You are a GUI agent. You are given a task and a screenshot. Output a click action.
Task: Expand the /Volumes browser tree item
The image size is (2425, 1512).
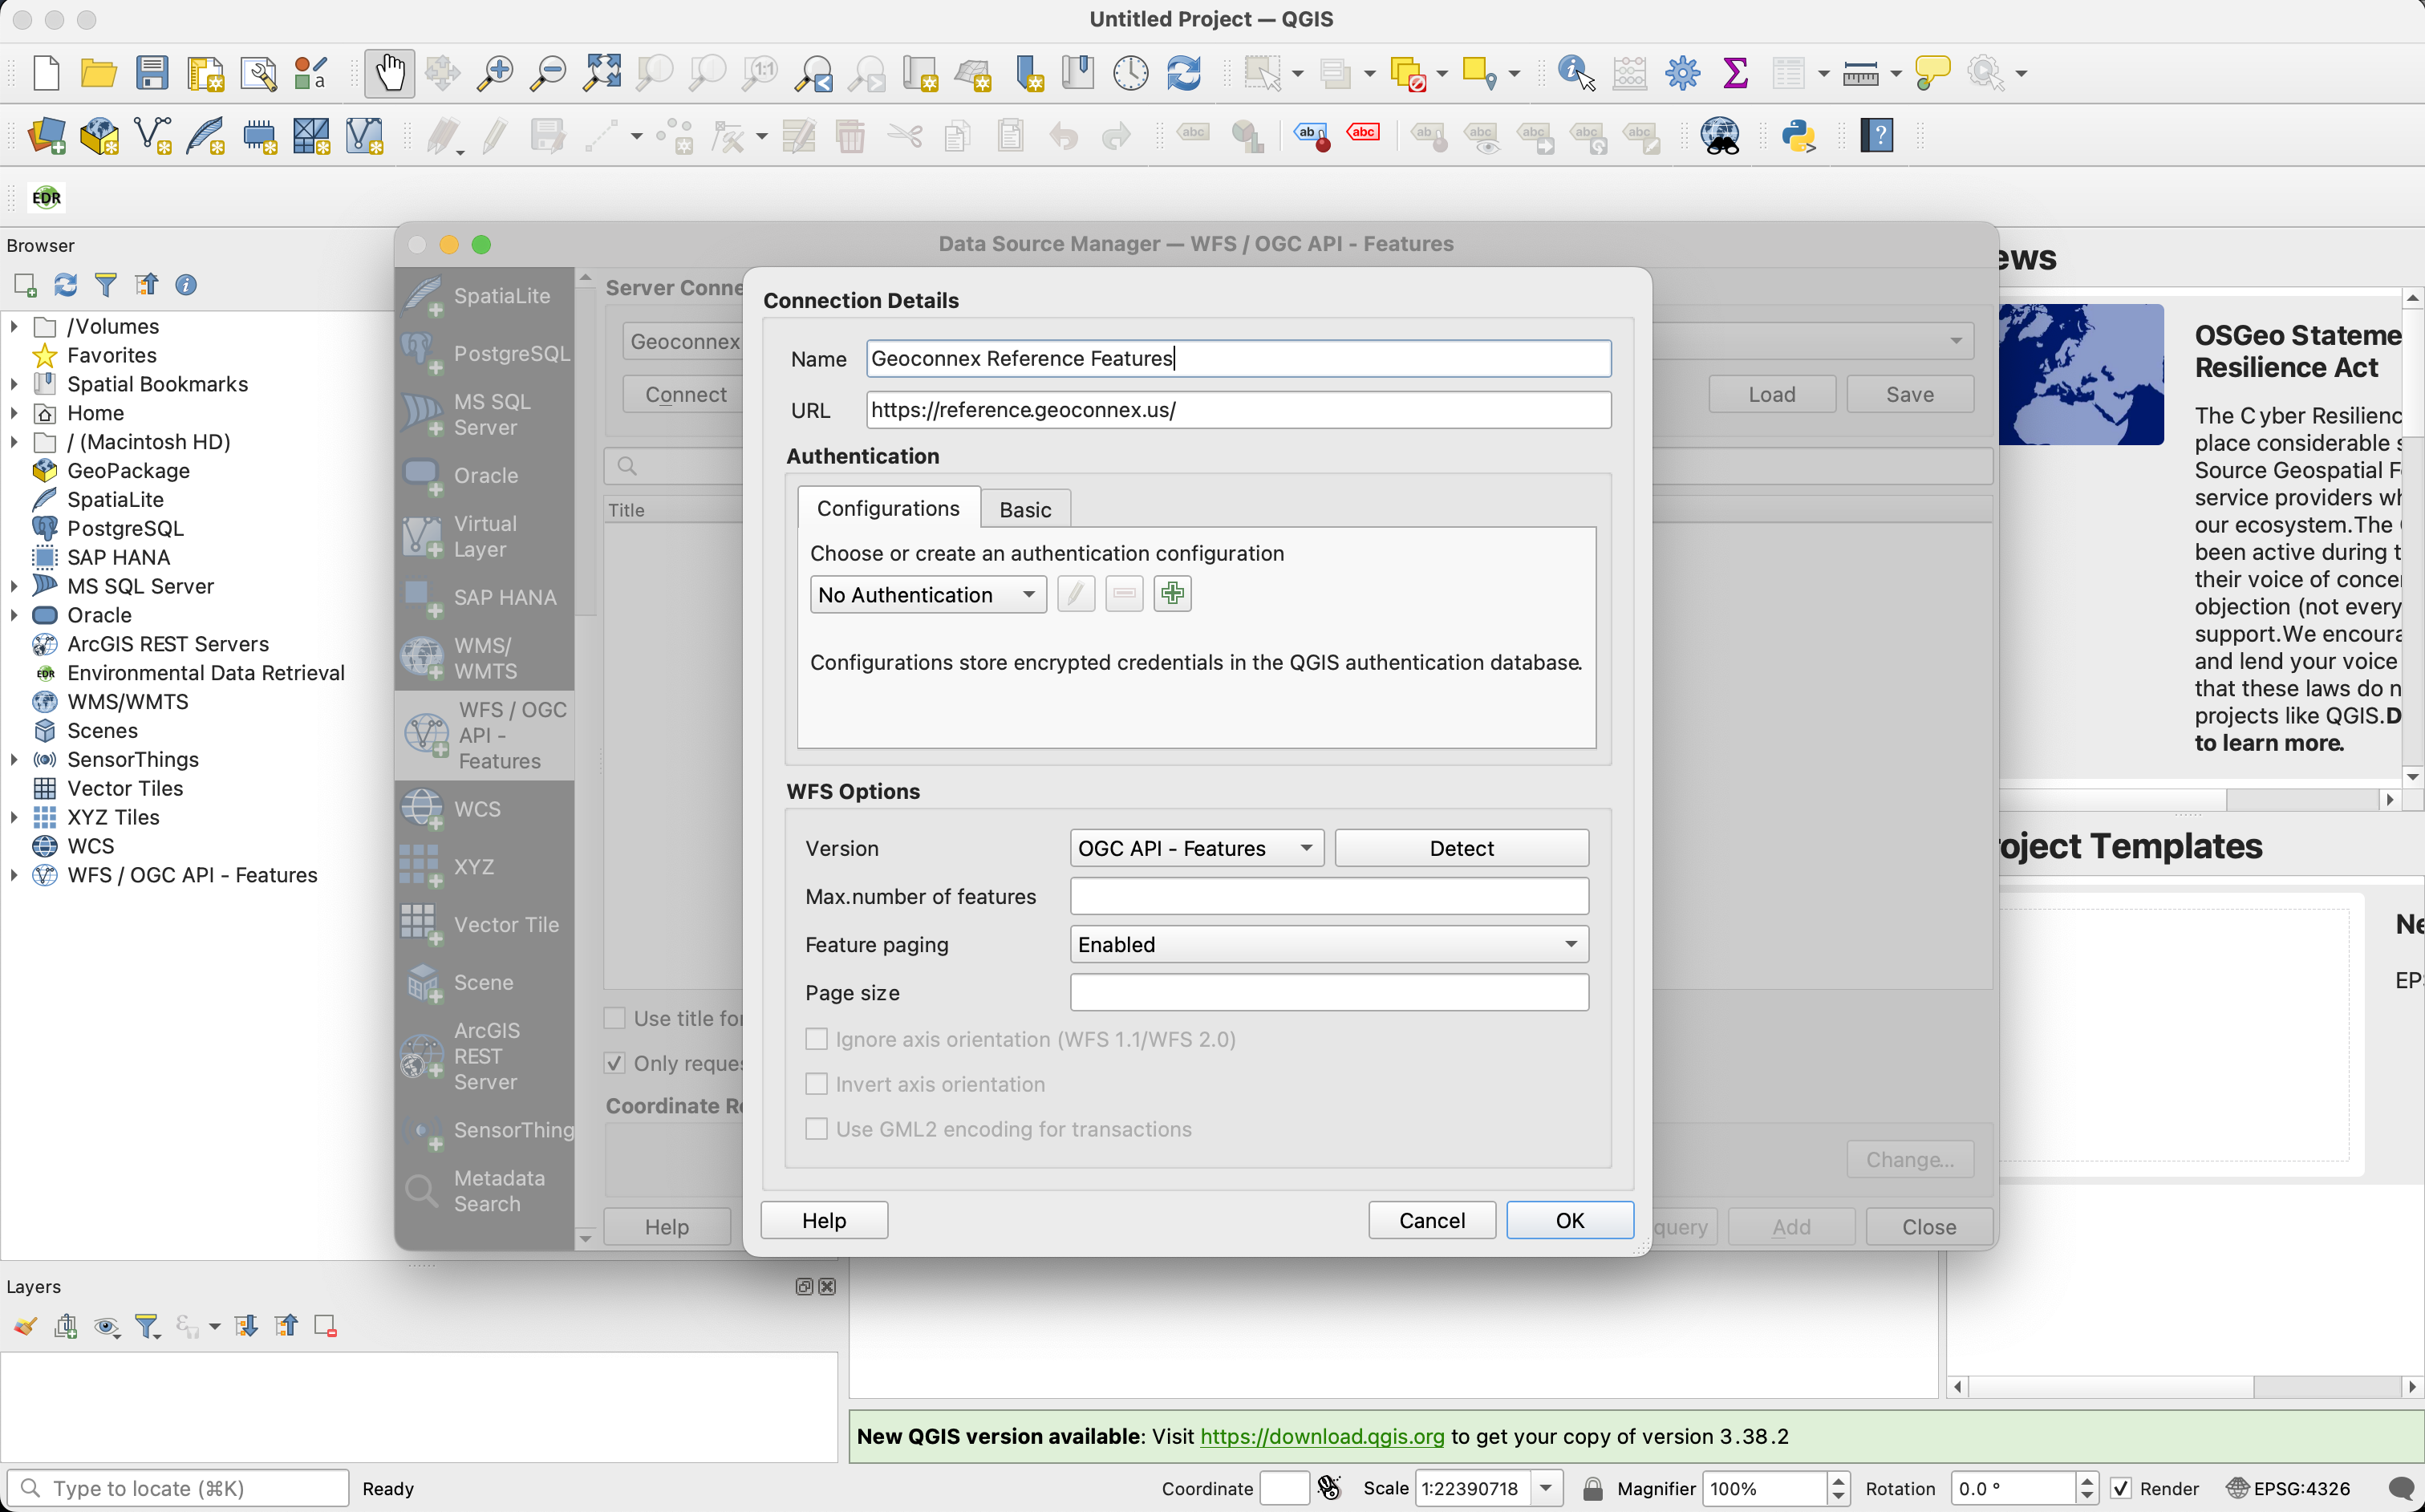coord(14,326)
